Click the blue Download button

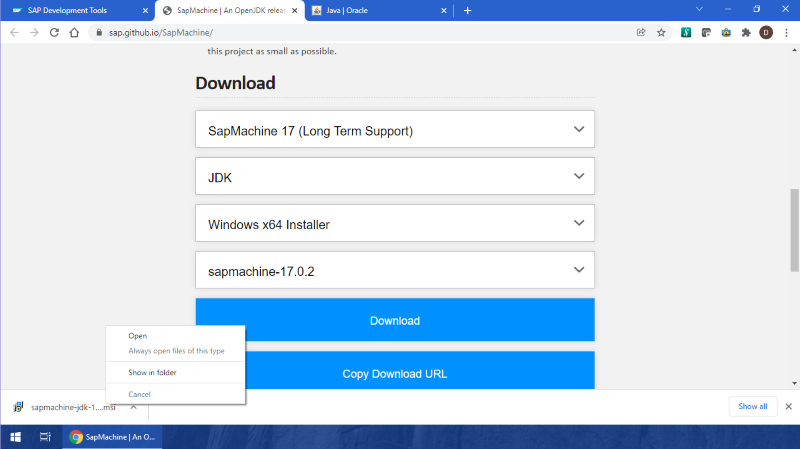click(395, 320)
